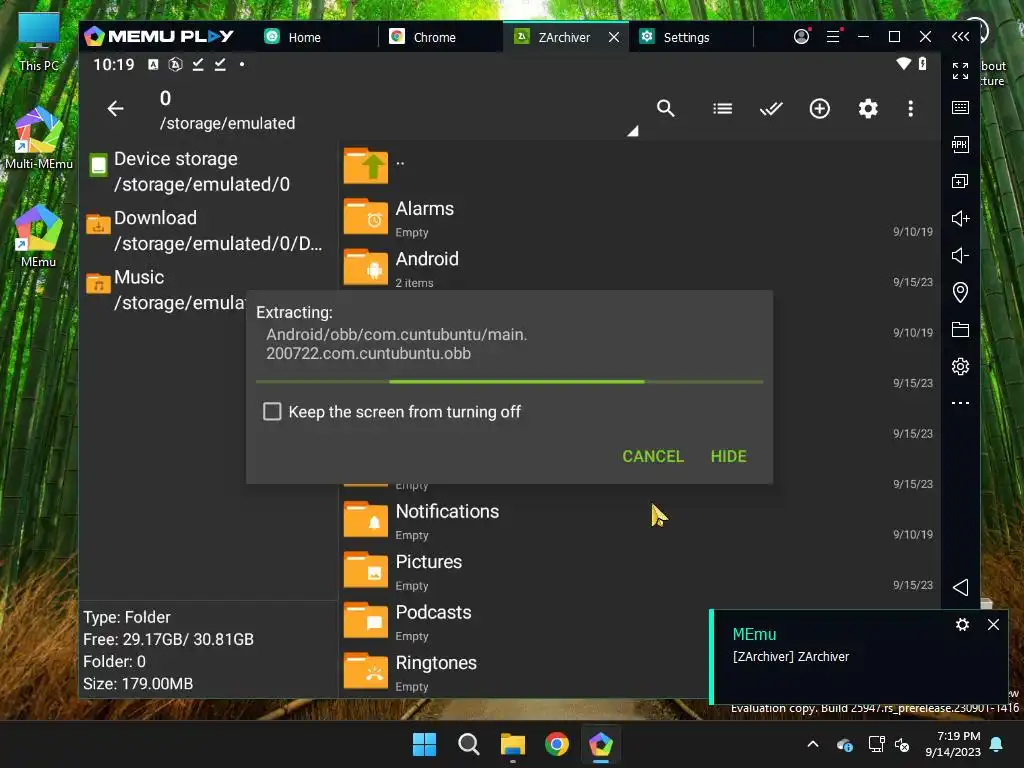Open ZArchiver three-dot overflow menu
The height and width of the screenshot is (768, 1024).
click(910, 108)
